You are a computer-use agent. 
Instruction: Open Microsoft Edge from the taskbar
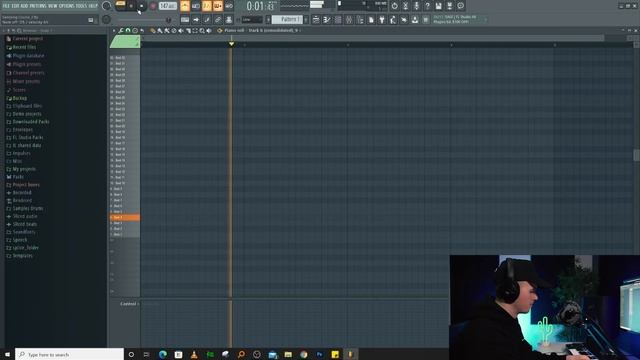click(163, 354)
